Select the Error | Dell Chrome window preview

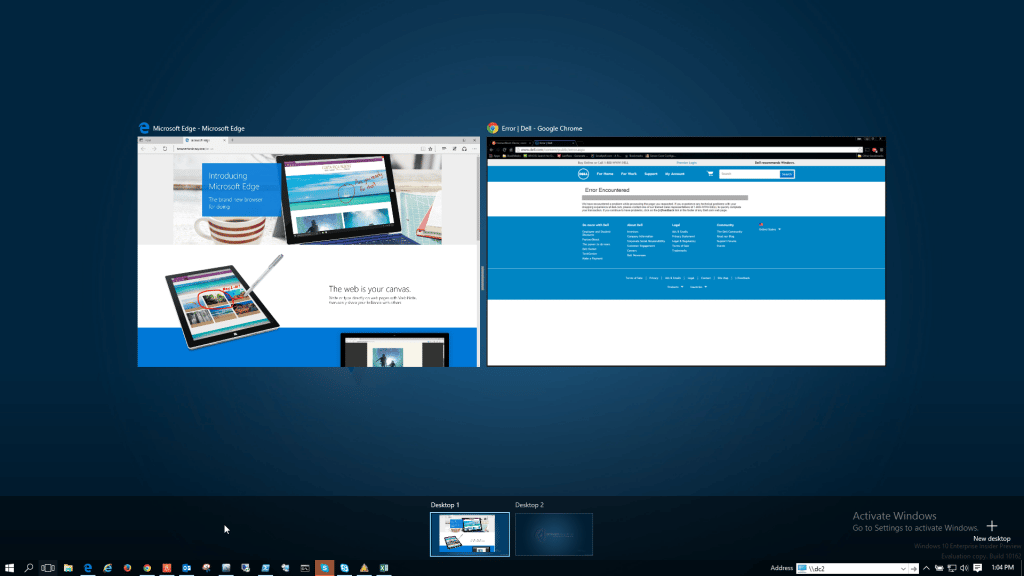coord(686,251)
